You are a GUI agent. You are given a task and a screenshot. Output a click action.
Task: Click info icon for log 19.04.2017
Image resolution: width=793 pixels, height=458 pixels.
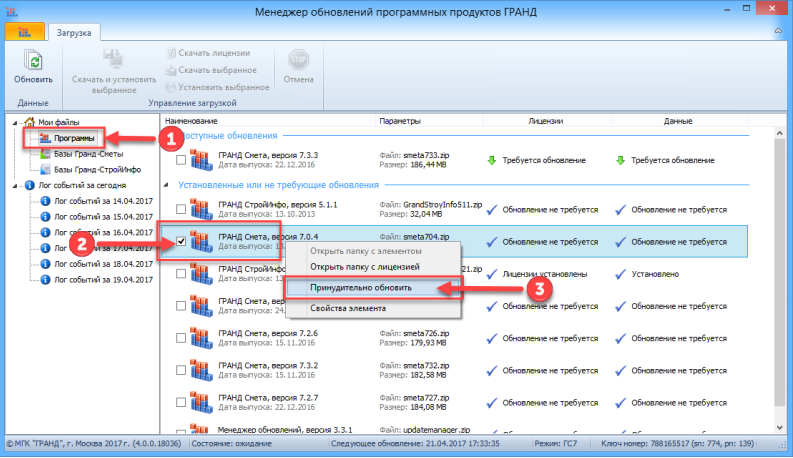point(46,280)
